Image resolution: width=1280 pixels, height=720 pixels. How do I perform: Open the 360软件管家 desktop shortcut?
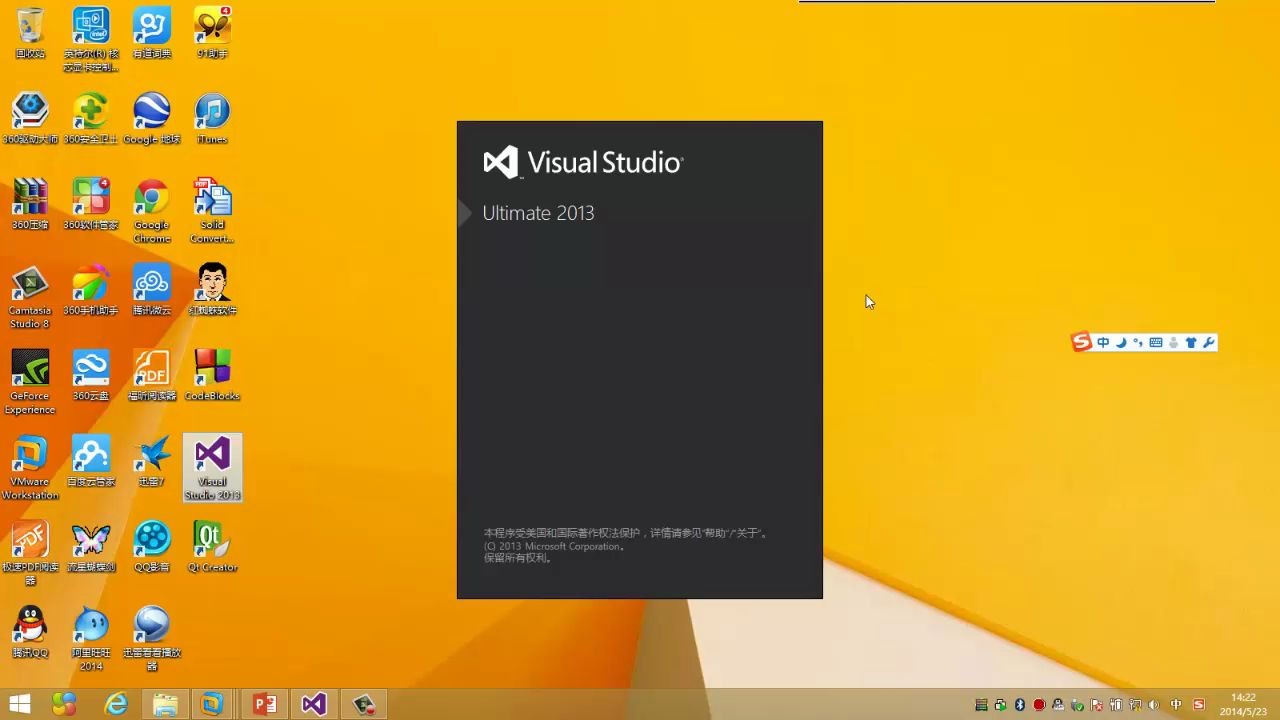pos(91,205)
